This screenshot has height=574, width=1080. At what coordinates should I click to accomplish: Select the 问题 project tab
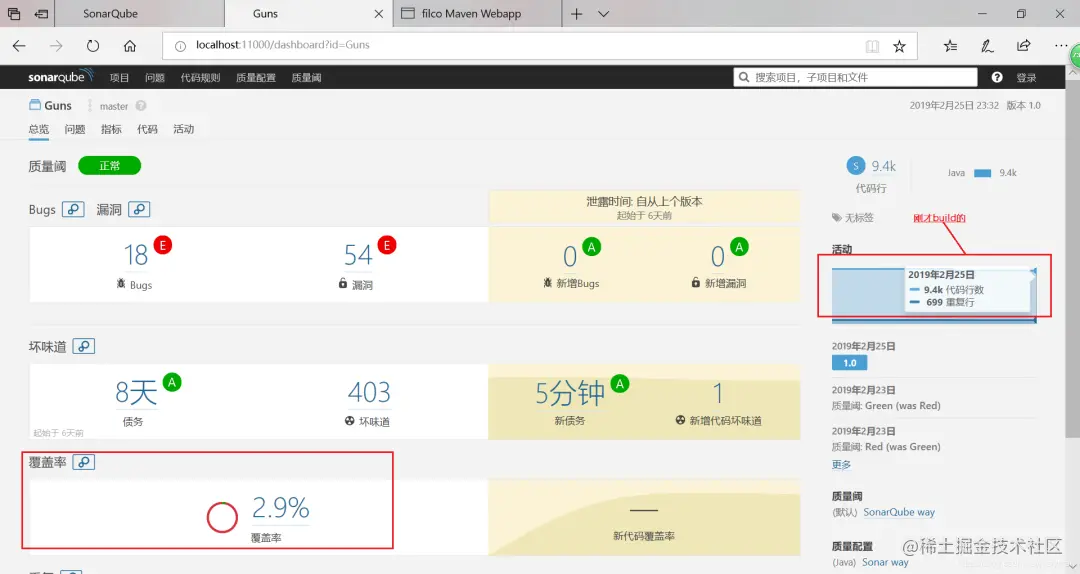(74, 129)
